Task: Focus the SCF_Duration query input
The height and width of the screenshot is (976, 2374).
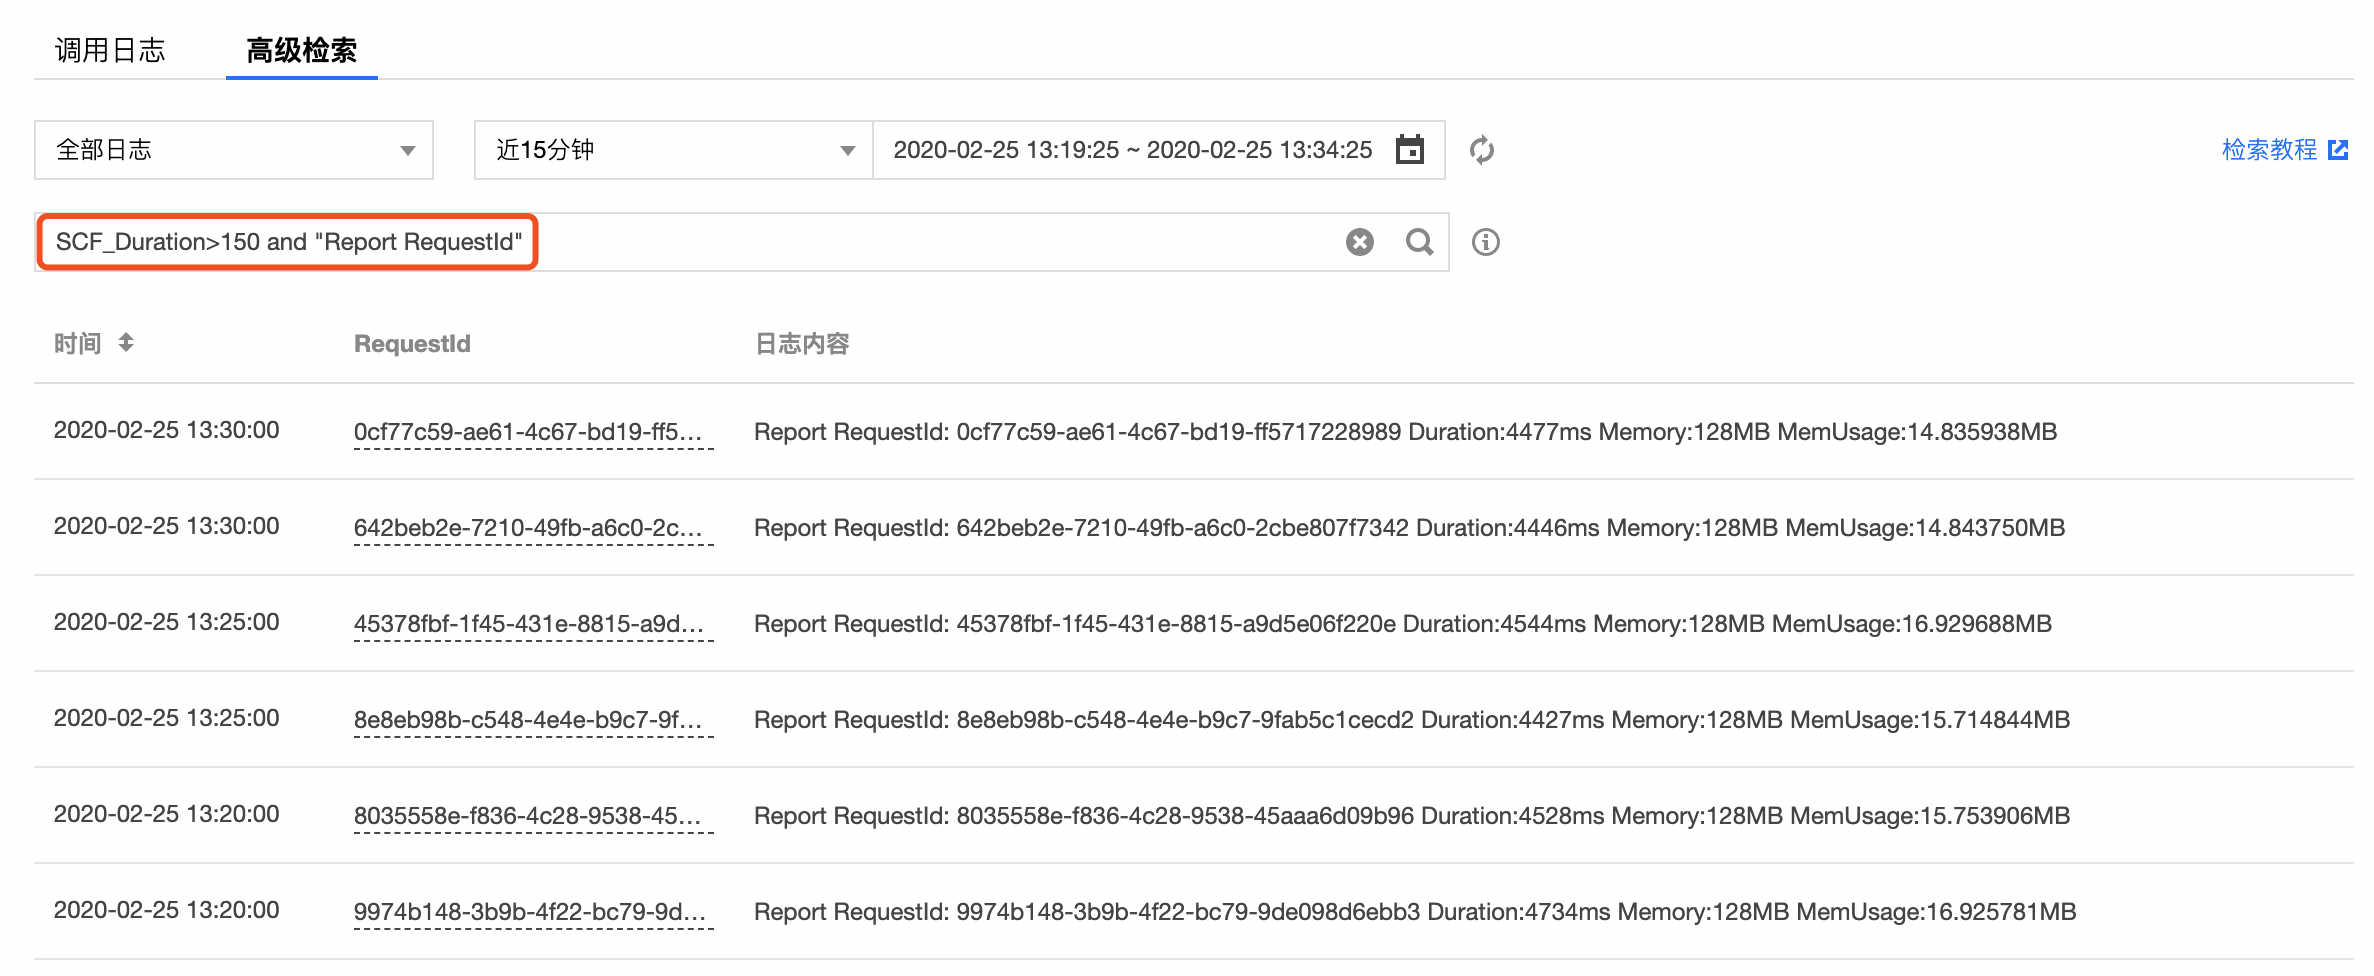Action: point(742,242)
